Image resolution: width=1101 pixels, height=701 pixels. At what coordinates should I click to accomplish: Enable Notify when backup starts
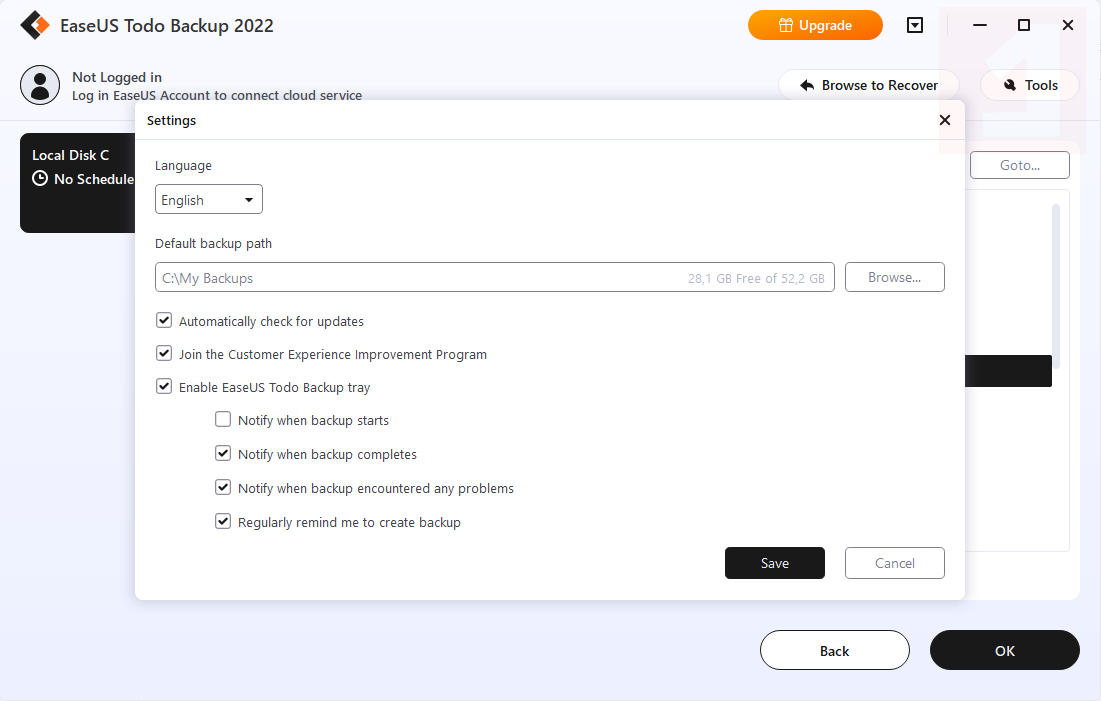223,420
